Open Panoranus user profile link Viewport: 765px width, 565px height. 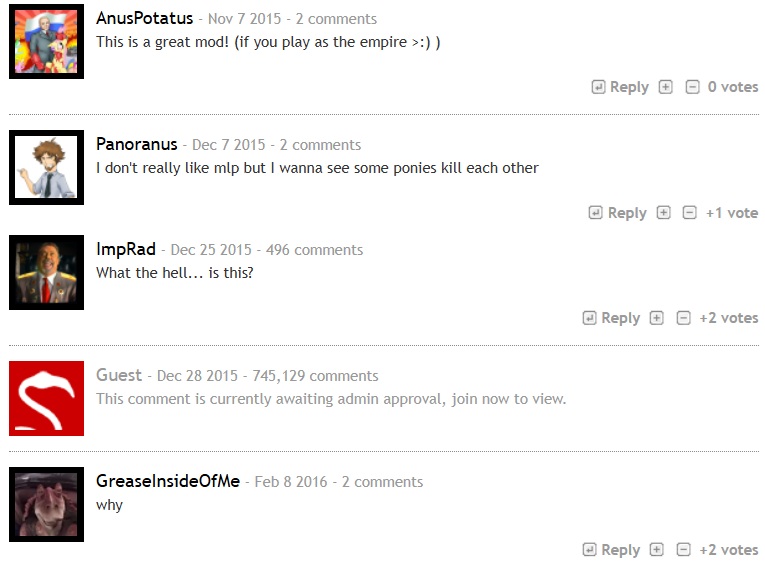tap(137, 144)
